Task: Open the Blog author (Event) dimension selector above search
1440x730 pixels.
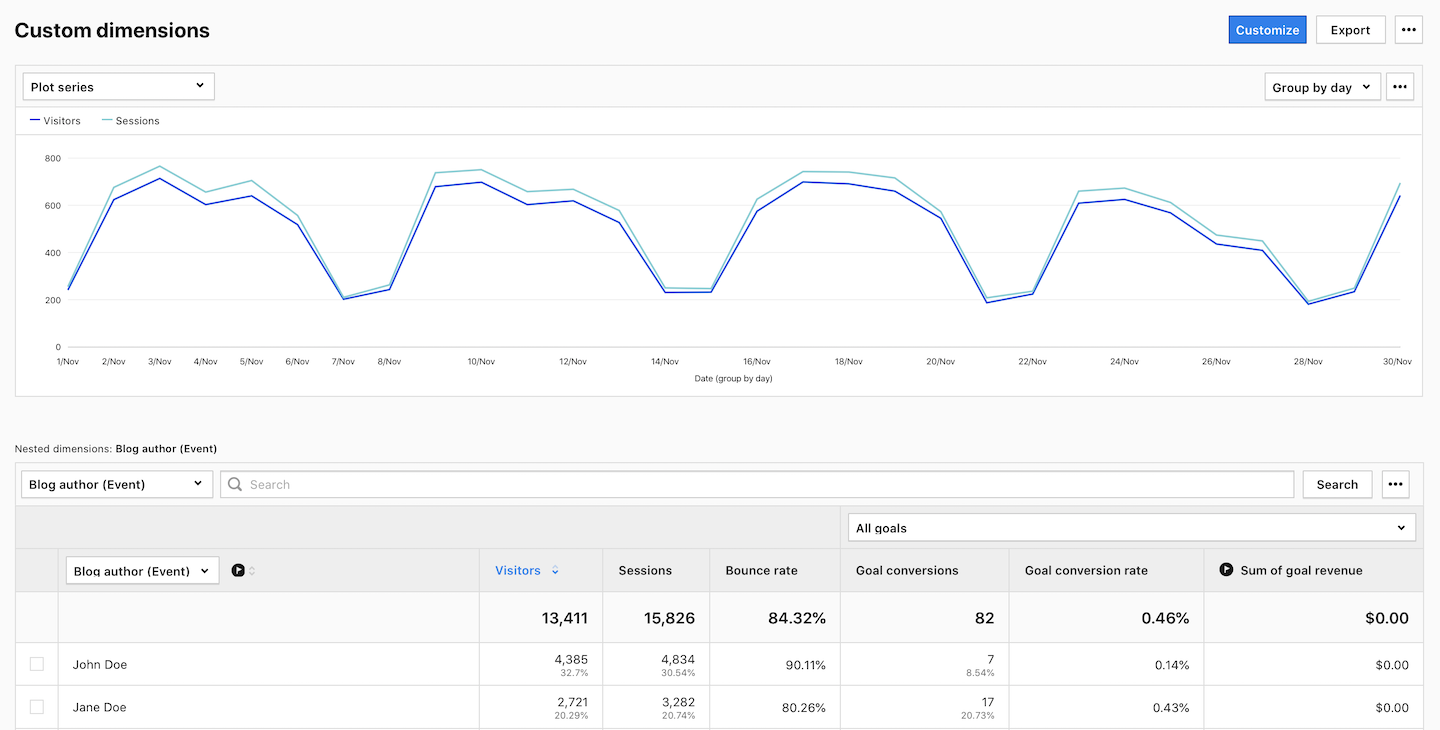Action: tap(117, 484)
